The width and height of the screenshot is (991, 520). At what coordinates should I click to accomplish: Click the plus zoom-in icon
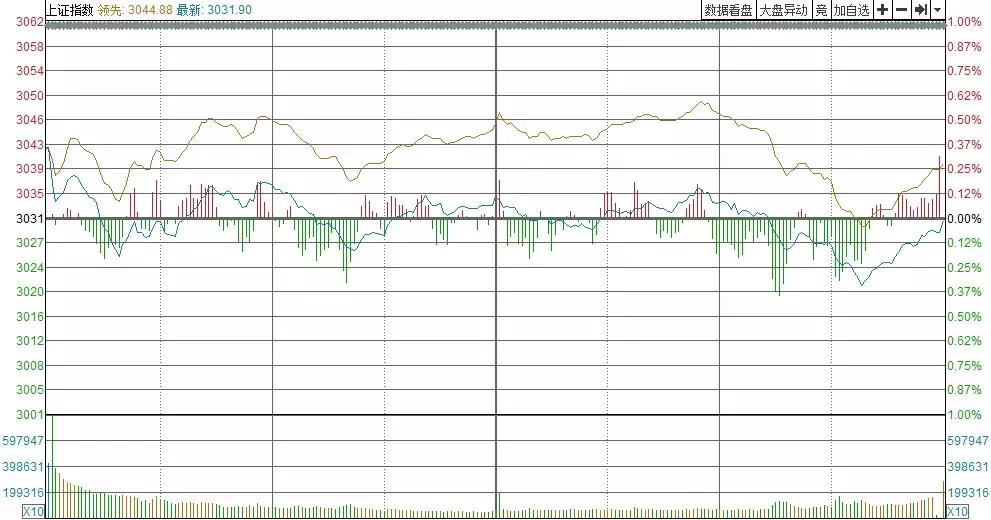882,10
